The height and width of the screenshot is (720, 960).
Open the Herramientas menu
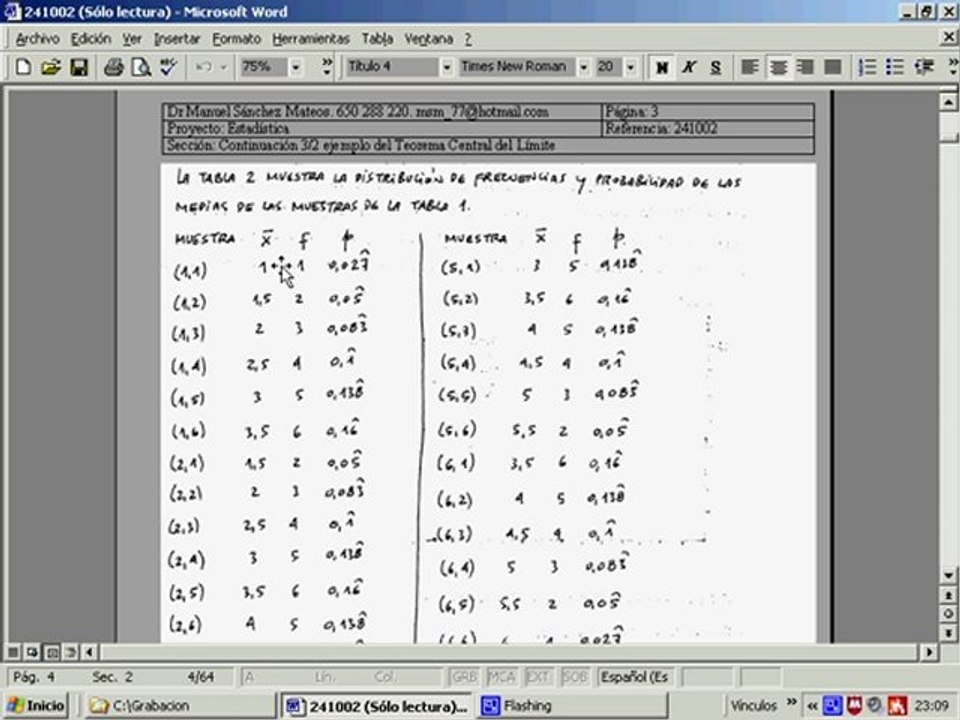311,39
